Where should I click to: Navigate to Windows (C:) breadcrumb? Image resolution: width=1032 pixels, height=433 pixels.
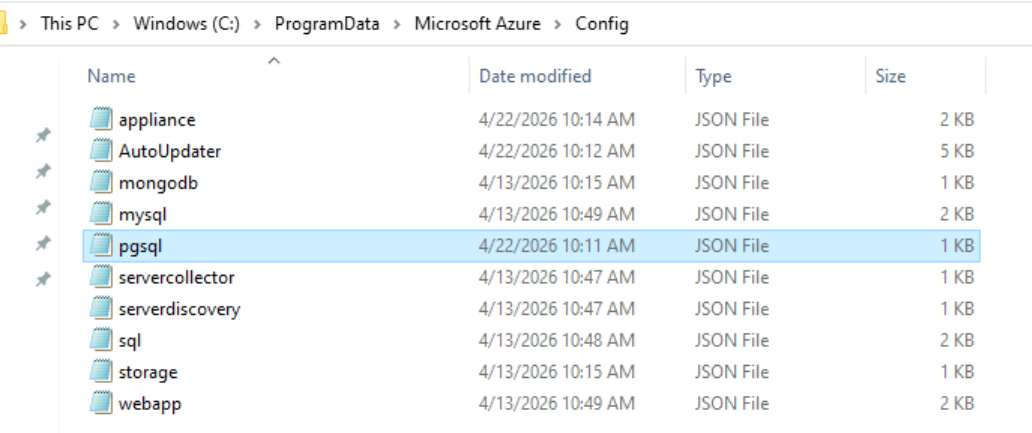pyautogui.click(x=187, y=24)
